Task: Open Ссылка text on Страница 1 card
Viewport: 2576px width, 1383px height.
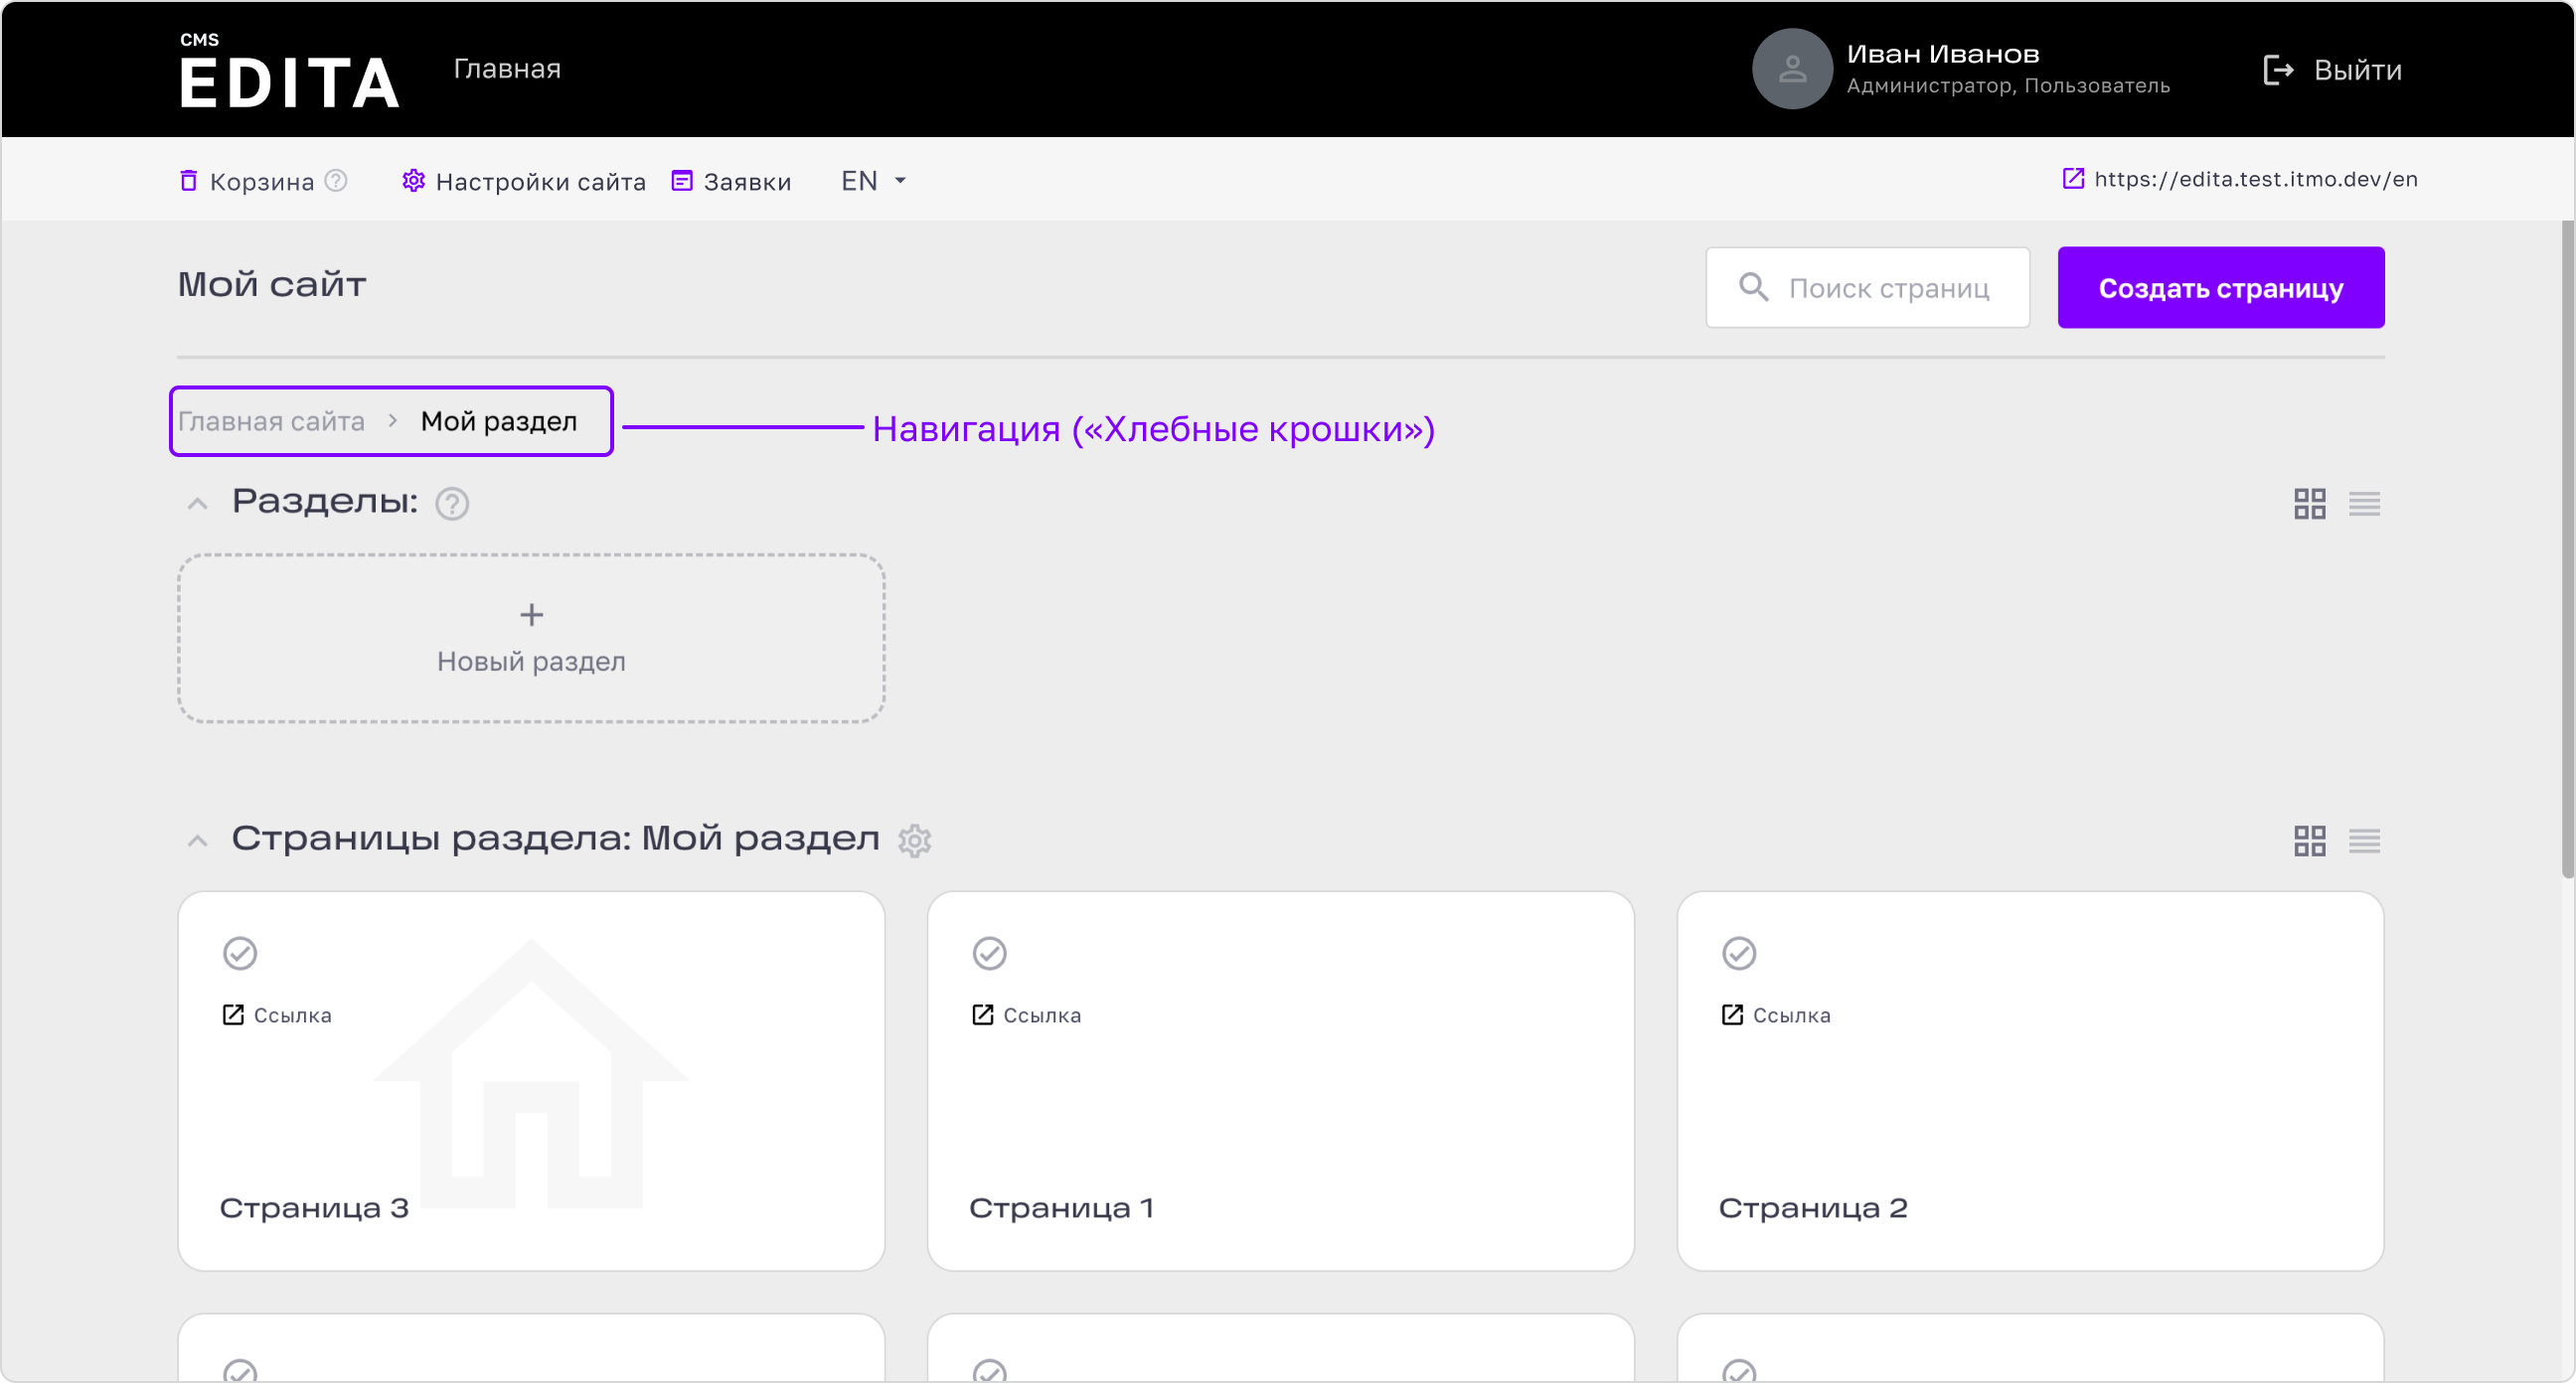Action: tap(1042, 1015)
